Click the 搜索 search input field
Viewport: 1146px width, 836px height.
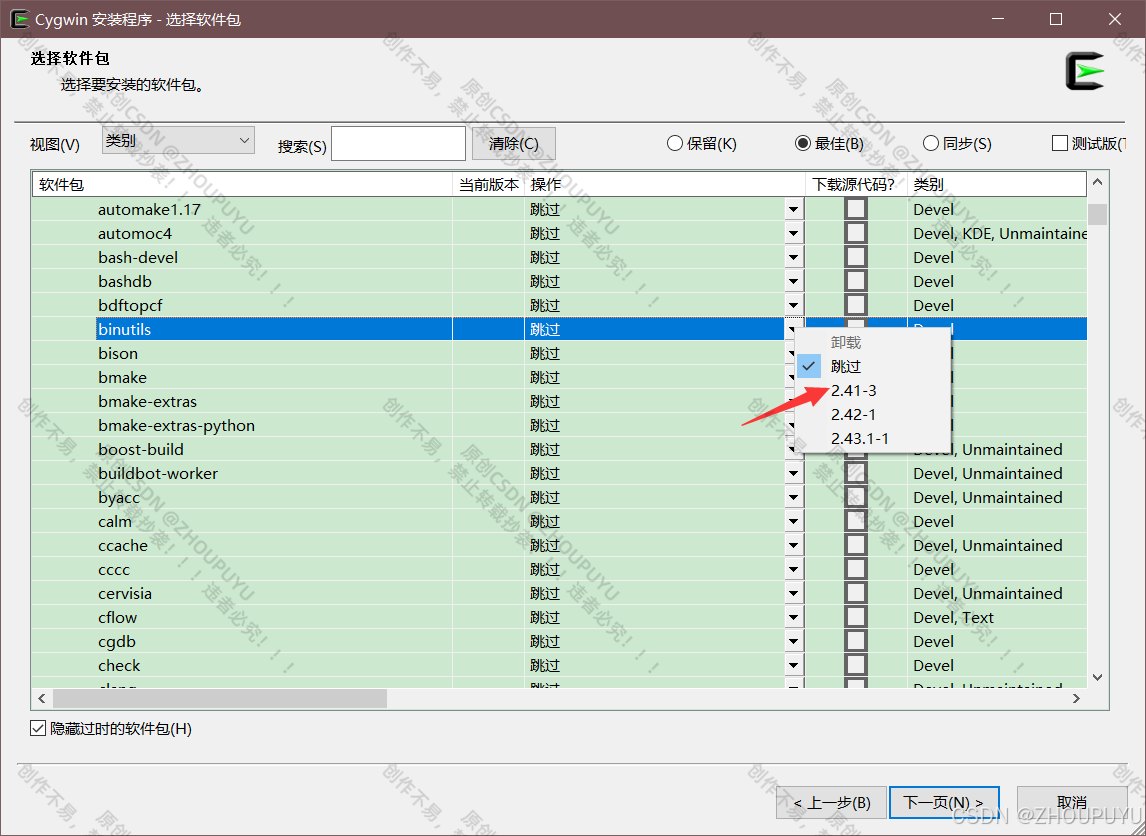point(398,143)
